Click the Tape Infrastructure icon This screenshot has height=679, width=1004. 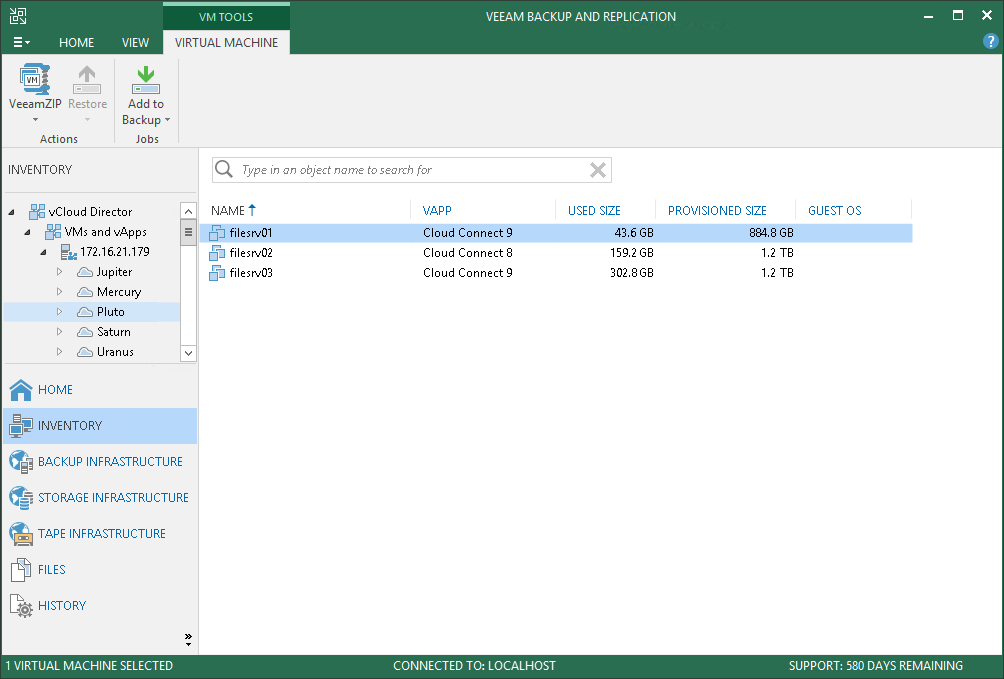coord(20,534)
